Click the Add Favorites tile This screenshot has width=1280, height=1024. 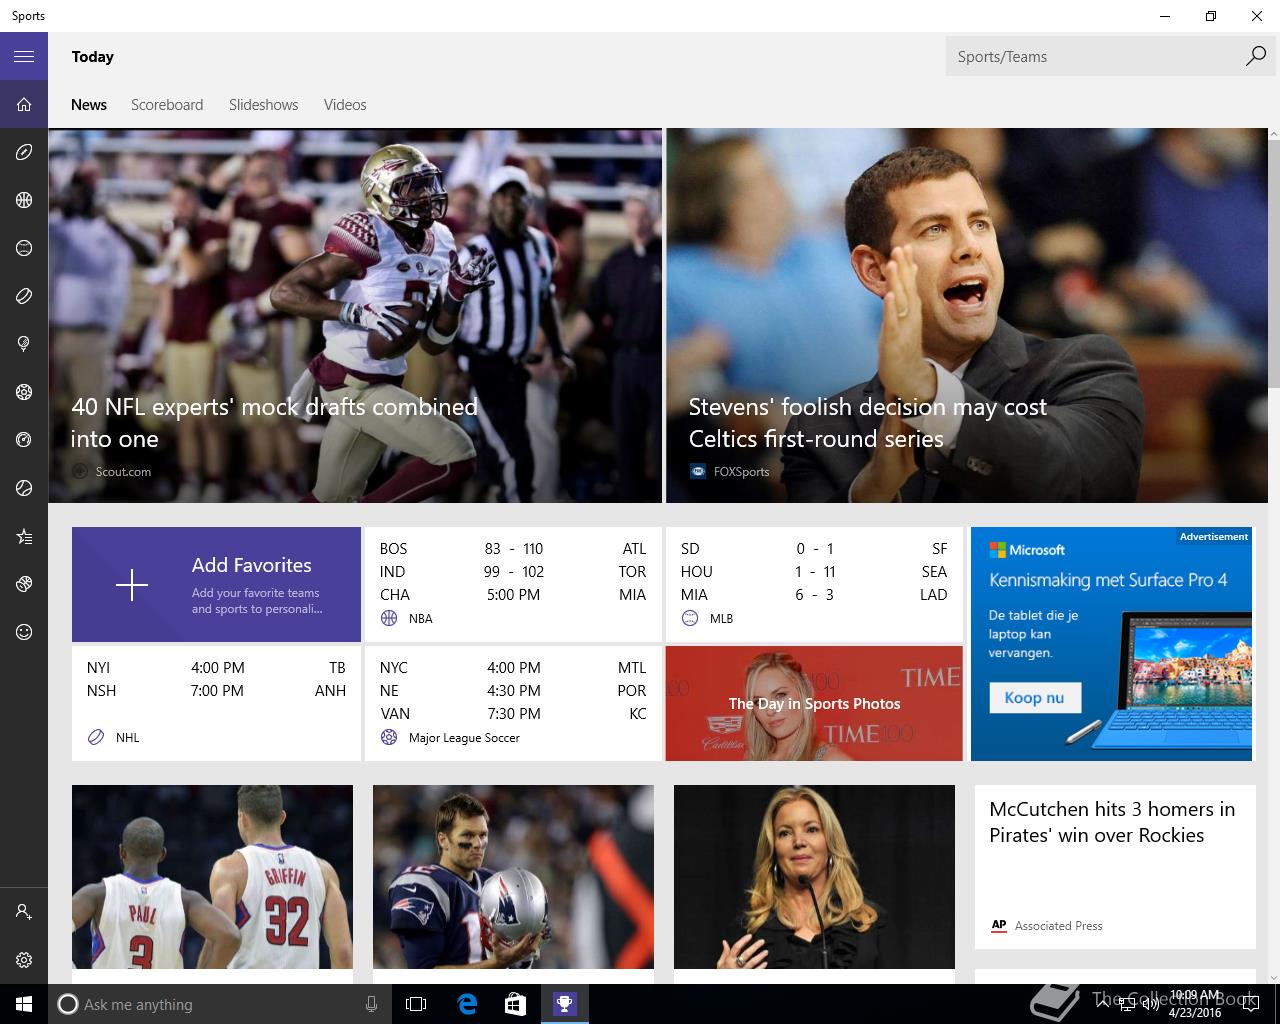(216, 584)
